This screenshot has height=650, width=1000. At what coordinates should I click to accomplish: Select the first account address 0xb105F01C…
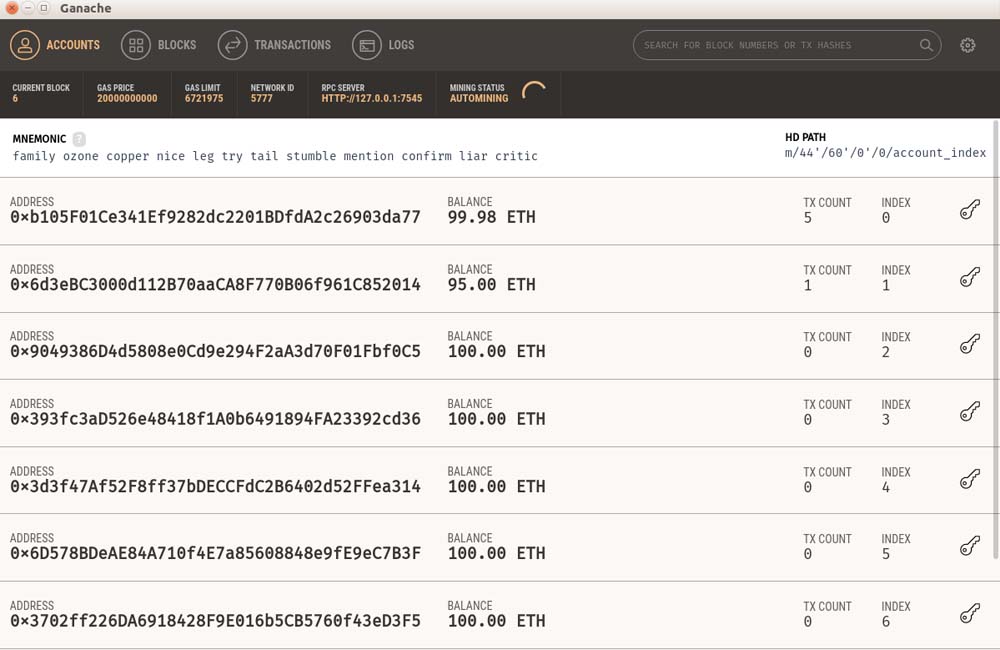tap(215, 217)
